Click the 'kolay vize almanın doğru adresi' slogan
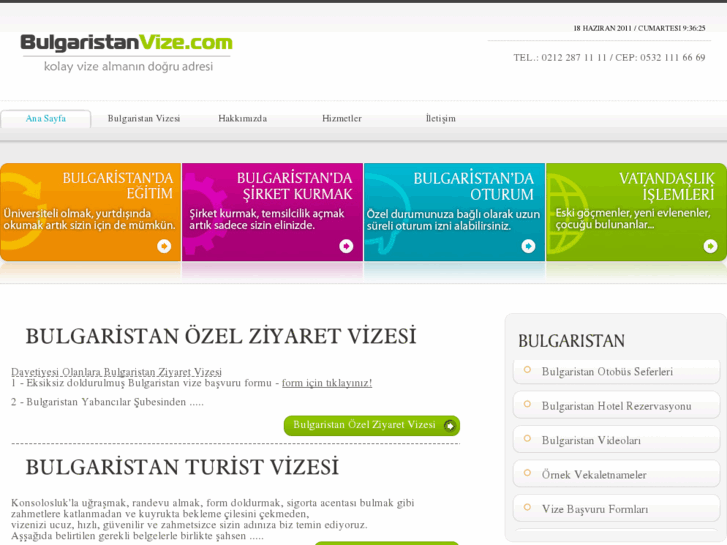Image resolution: width=727 pixels, height=545 pixels. pos(128,66)
